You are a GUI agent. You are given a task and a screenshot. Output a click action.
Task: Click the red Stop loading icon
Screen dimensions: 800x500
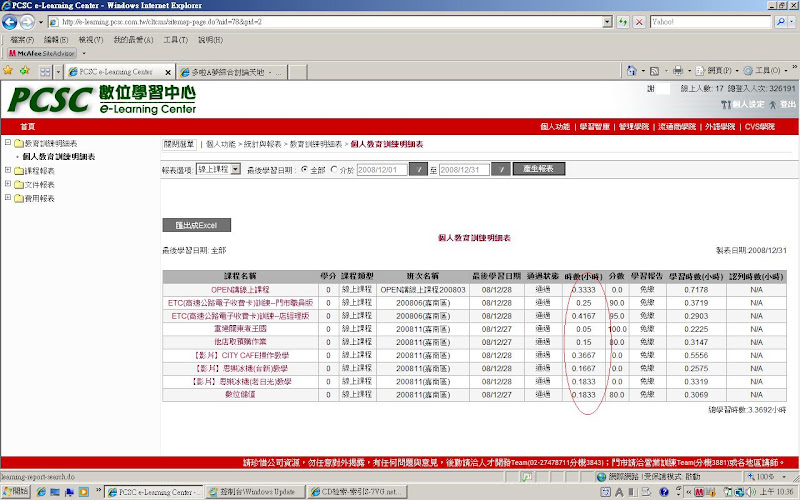click(x=639, y=22)
